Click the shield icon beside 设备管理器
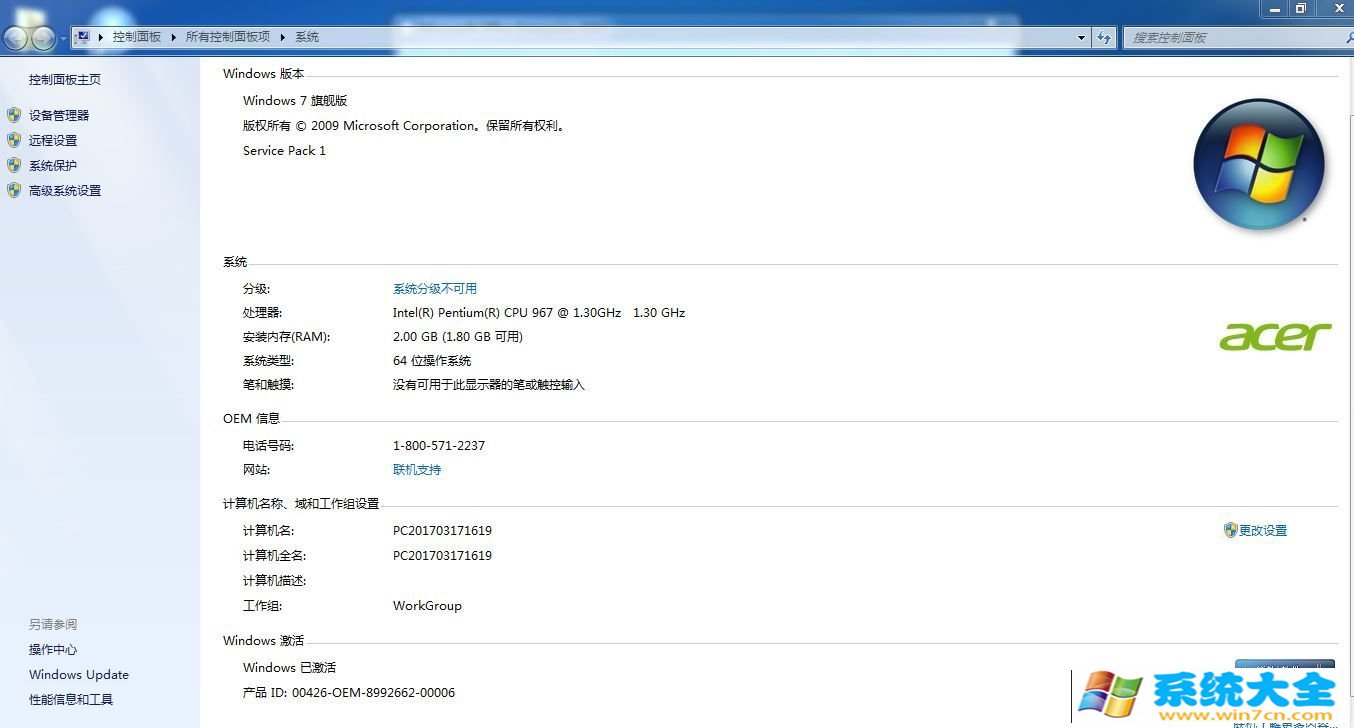The width and height of the screenshot is (1354, 728). tap(14, 115)
